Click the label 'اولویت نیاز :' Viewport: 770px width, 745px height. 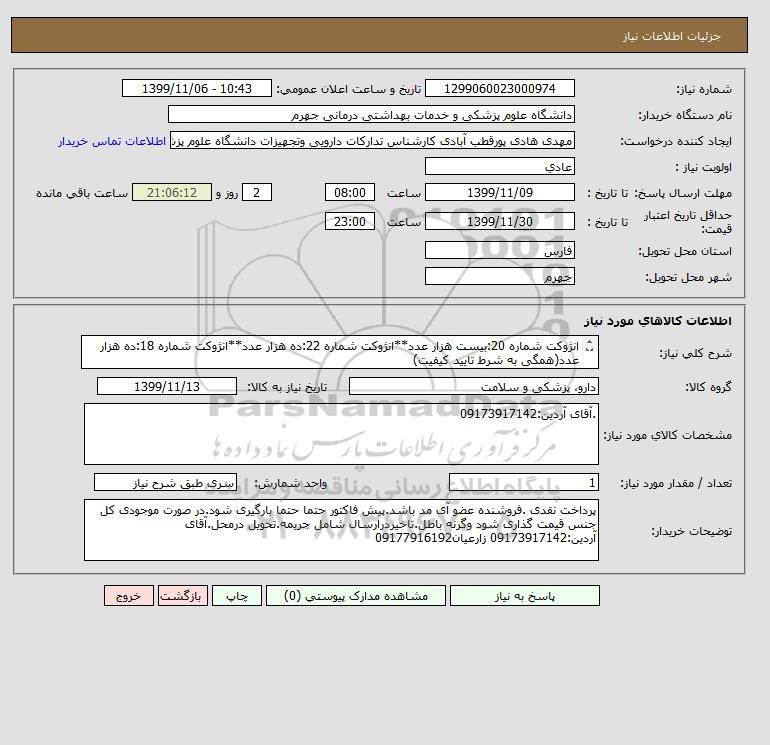[704, 167]
